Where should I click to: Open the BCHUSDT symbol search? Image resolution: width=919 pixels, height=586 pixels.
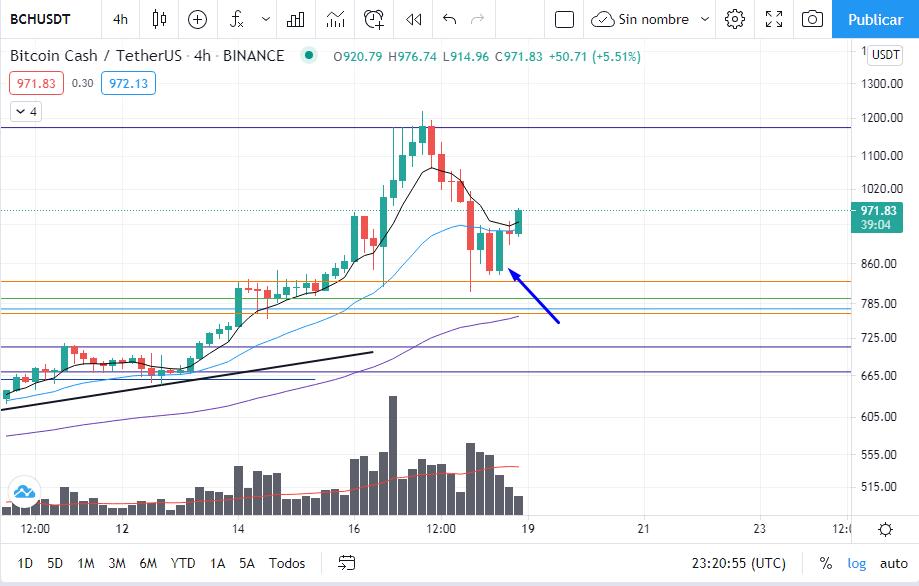(40, 19)
